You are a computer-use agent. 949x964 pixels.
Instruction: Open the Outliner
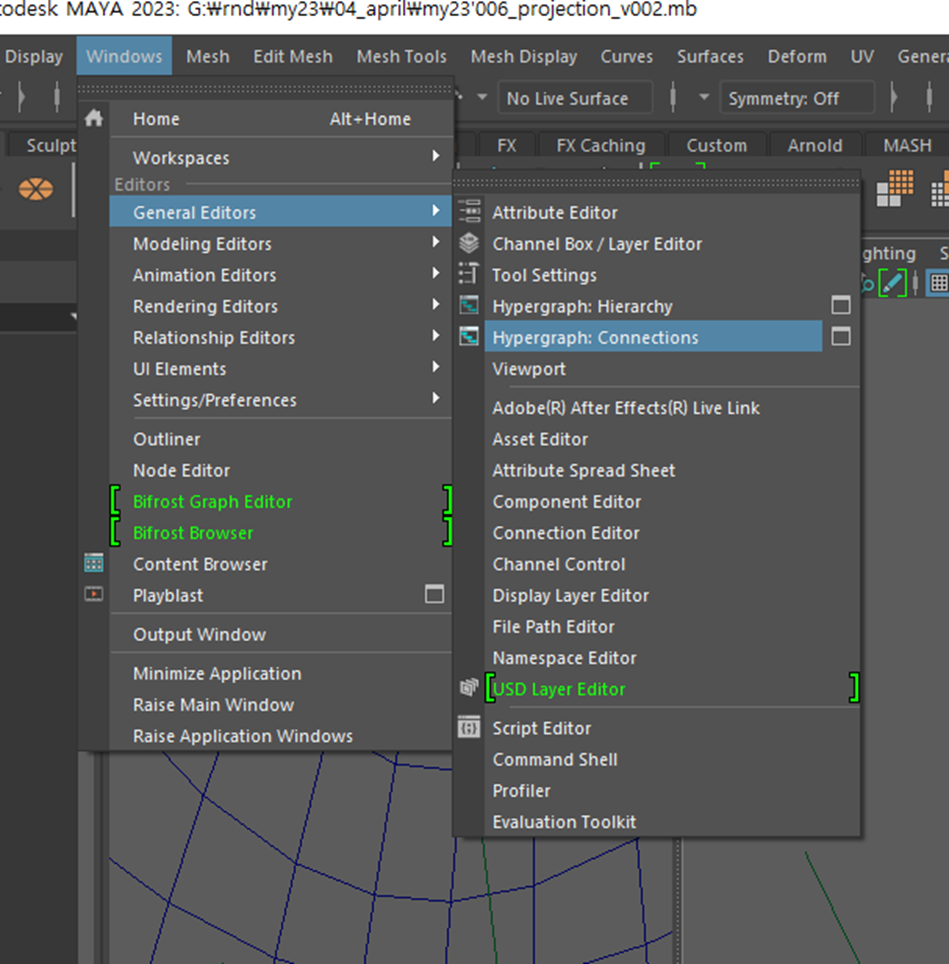pos(280,439)
